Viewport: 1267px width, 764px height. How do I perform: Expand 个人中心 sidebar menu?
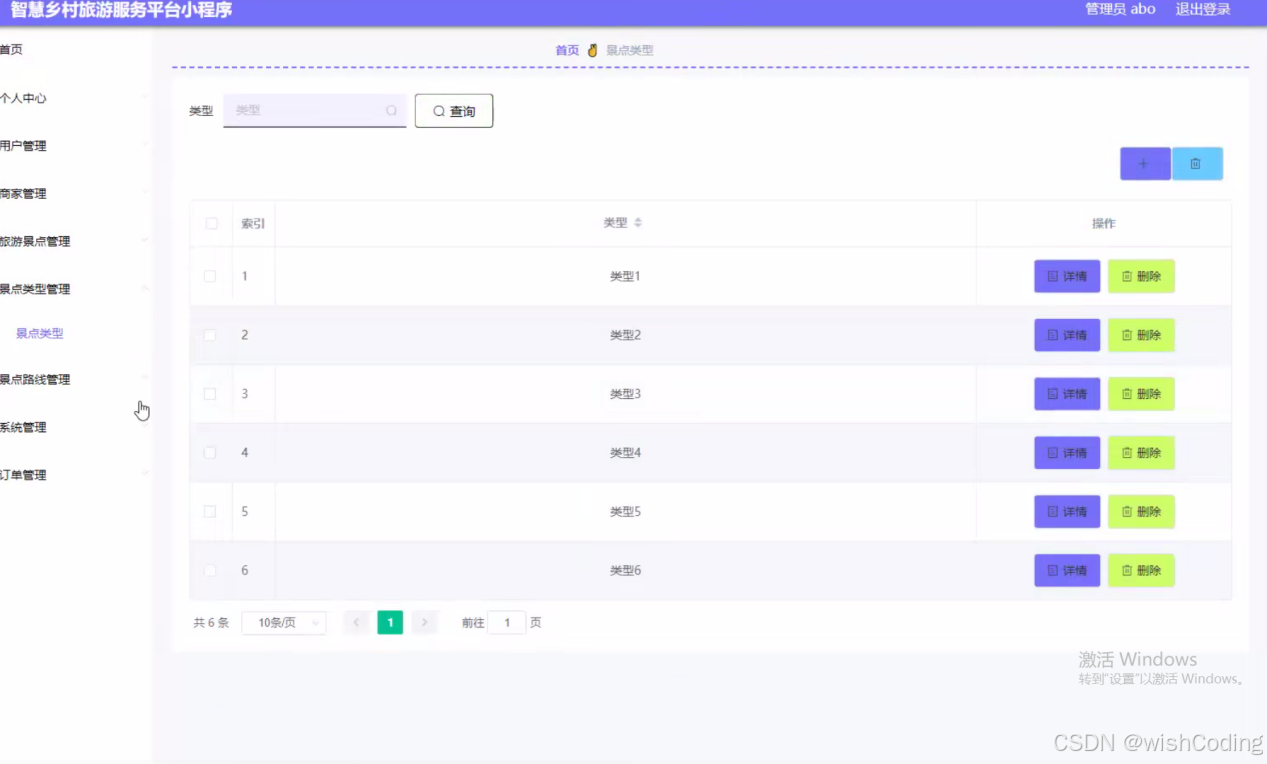(x=75, y=98)
